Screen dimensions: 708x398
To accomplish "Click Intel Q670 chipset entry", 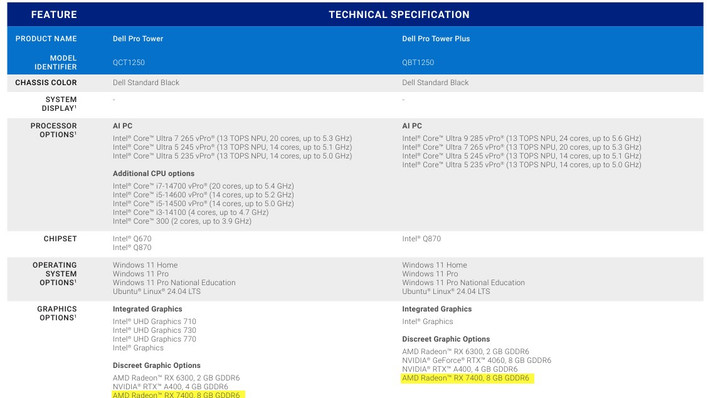I will pos(132,239).
